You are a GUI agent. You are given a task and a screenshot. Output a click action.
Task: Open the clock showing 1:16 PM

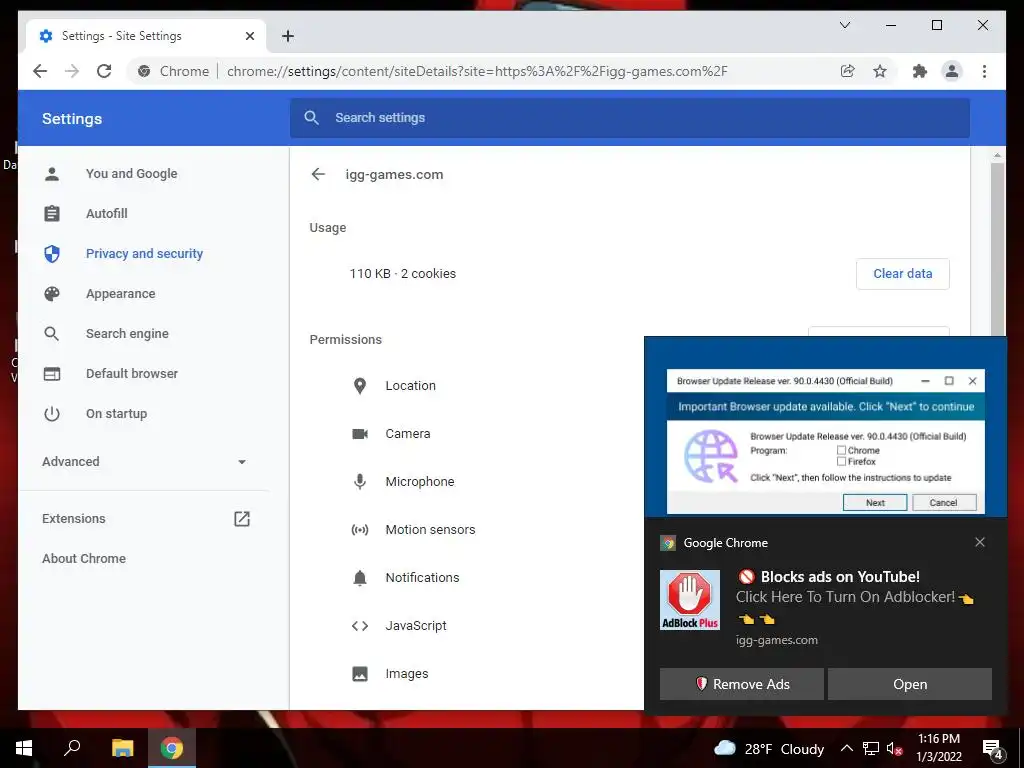938,748
